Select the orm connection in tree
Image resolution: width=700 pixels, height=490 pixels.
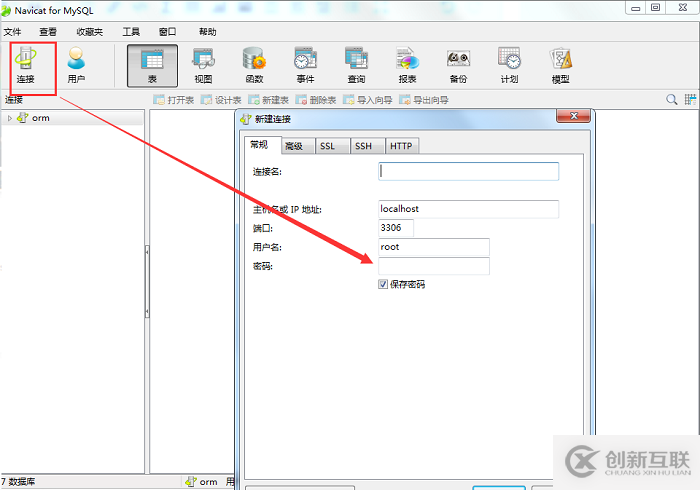coord(41,118)
